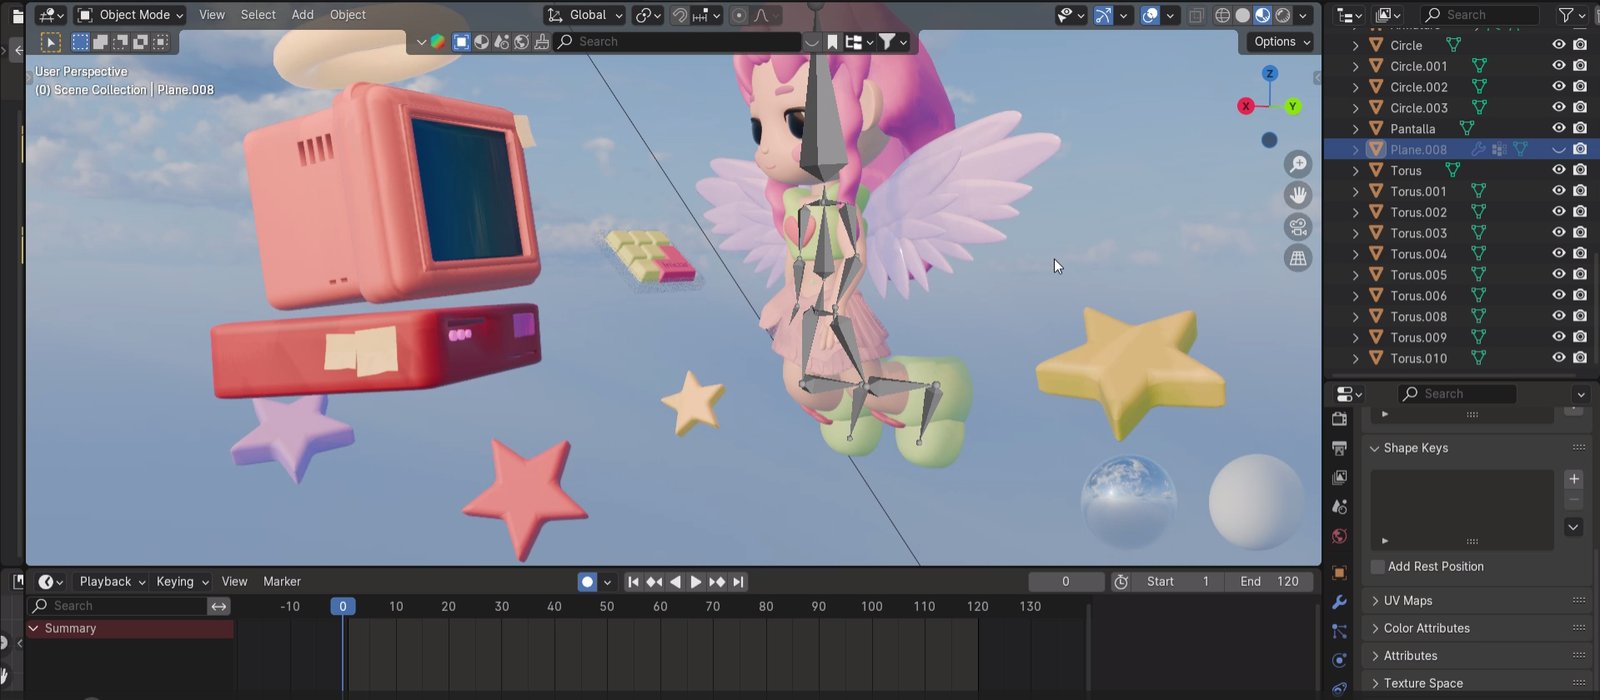Viewport: 1600px width, 700px height.
Task: Open the Modifiers wrench properties tab
Action: click(1339, 602)
